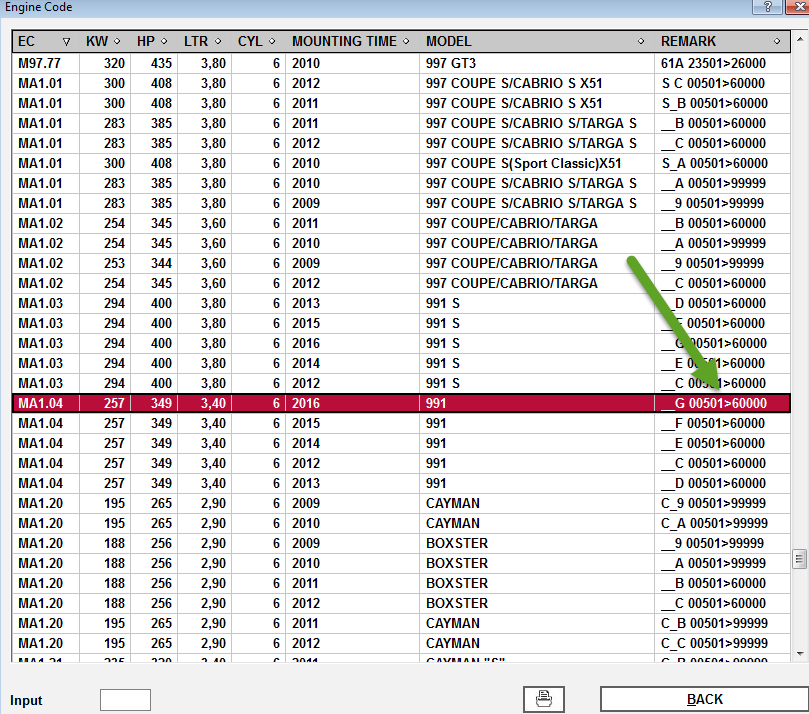Select the 997 COUPE S(Sport Classic)X51 row
Image resolution: width=809 pixels, height=714 pixels.
(x=400, y=163)
